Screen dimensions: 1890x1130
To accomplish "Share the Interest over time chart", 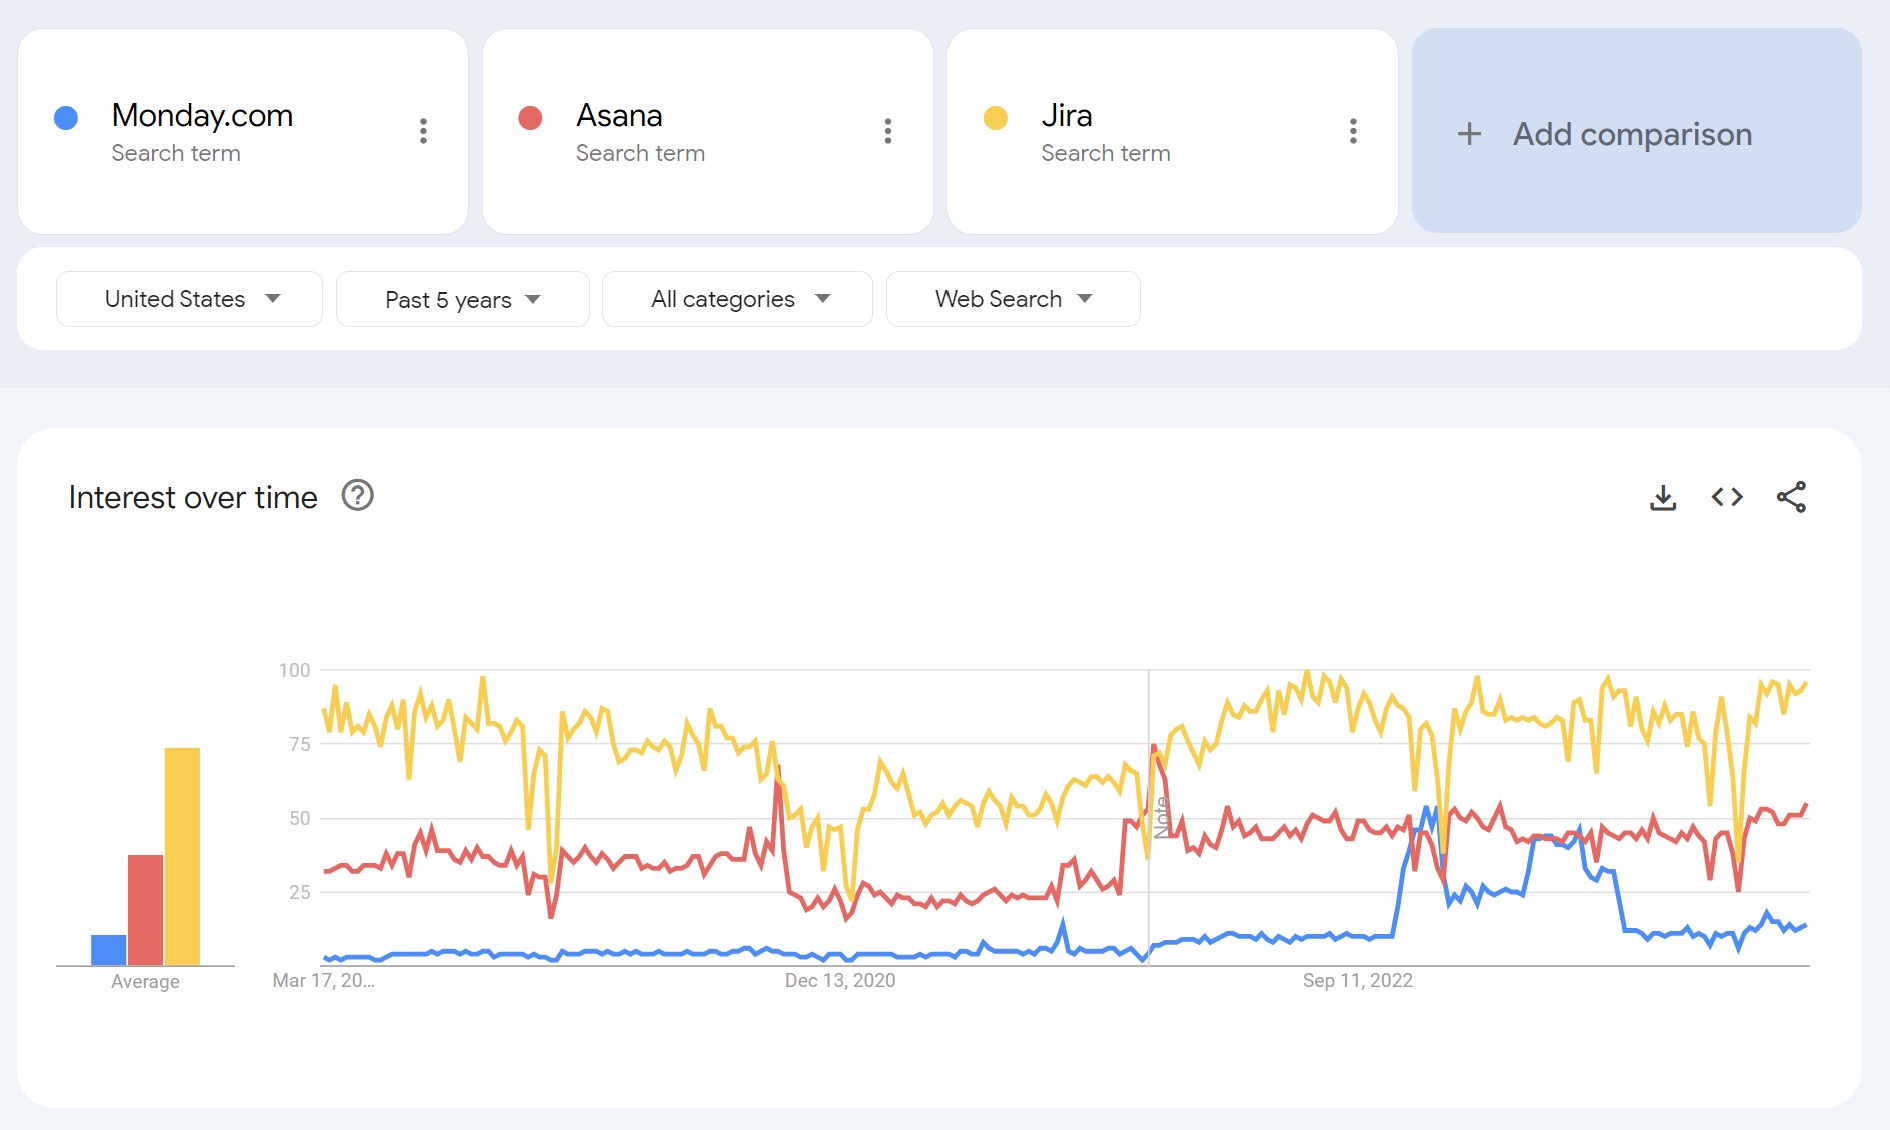I will pos(1791,497).
